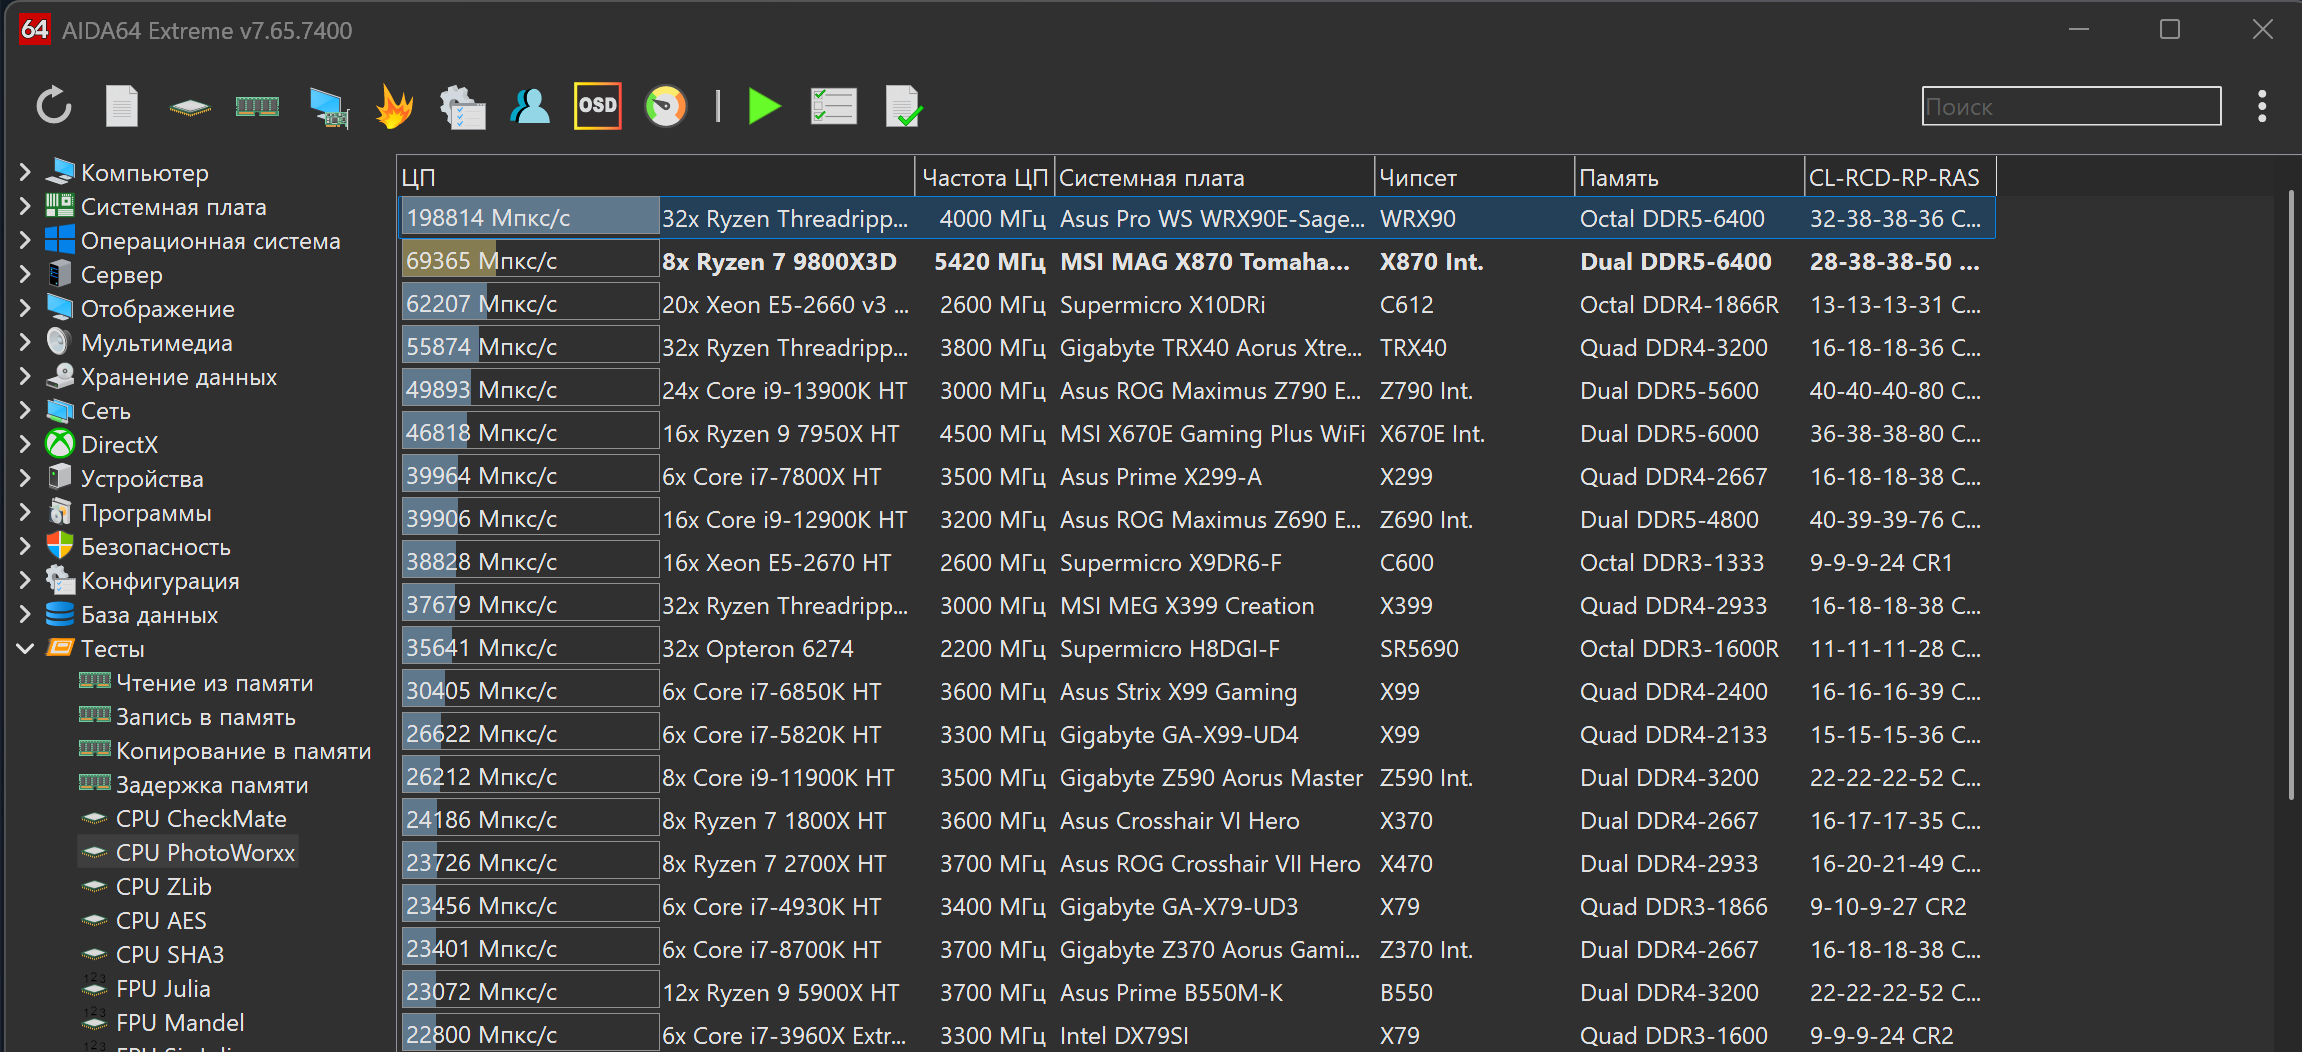Open the Копирование в памяти test
This screenshot has width=2302, height=1052.
coord(243,750)
